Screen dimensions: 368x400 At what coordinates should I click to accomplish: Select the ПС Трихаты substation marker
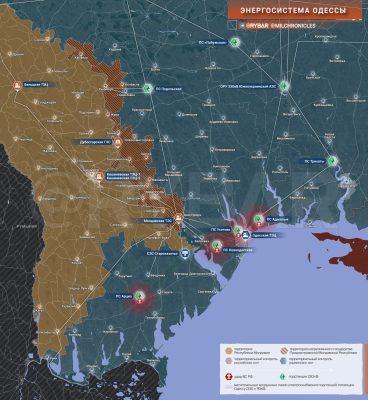(x=332, y=161)
